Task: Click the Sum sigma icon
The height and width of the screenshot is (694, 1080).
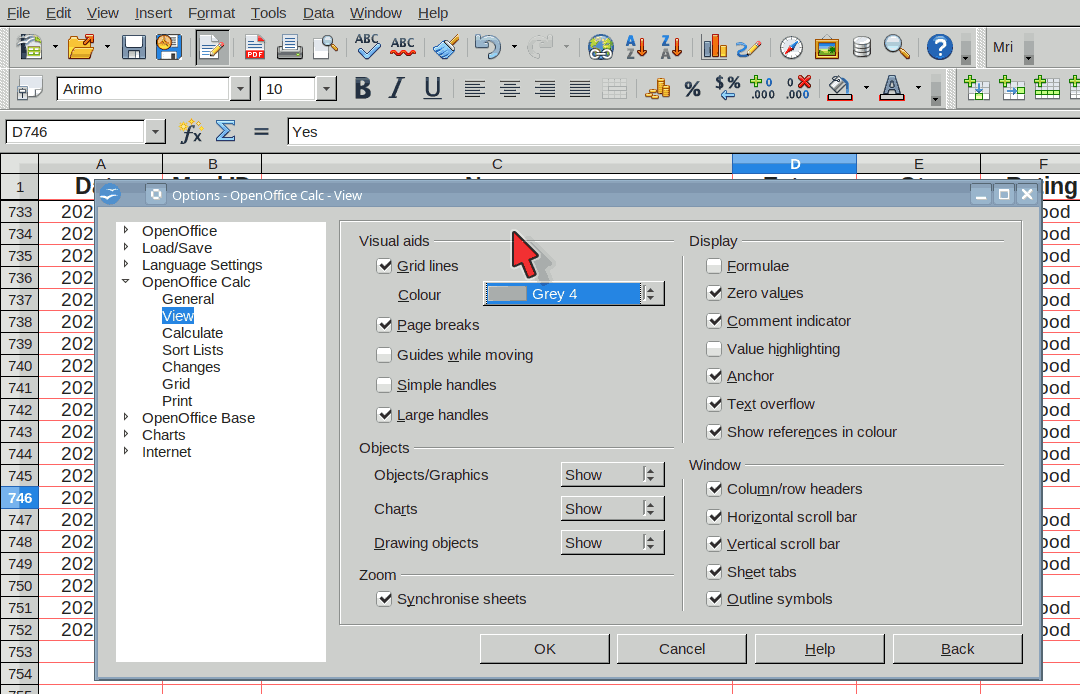Action: 226,131
